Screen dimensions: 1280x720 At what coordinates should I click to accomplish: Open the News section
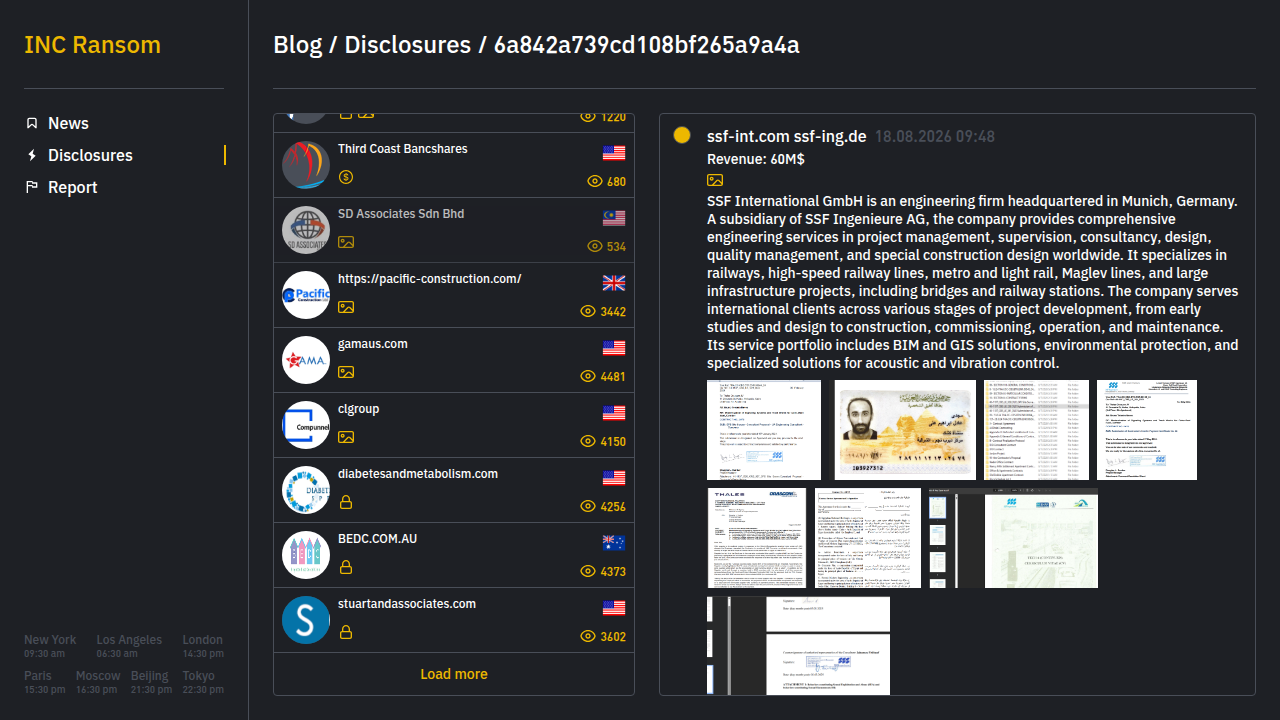click(x=68, y=123)
